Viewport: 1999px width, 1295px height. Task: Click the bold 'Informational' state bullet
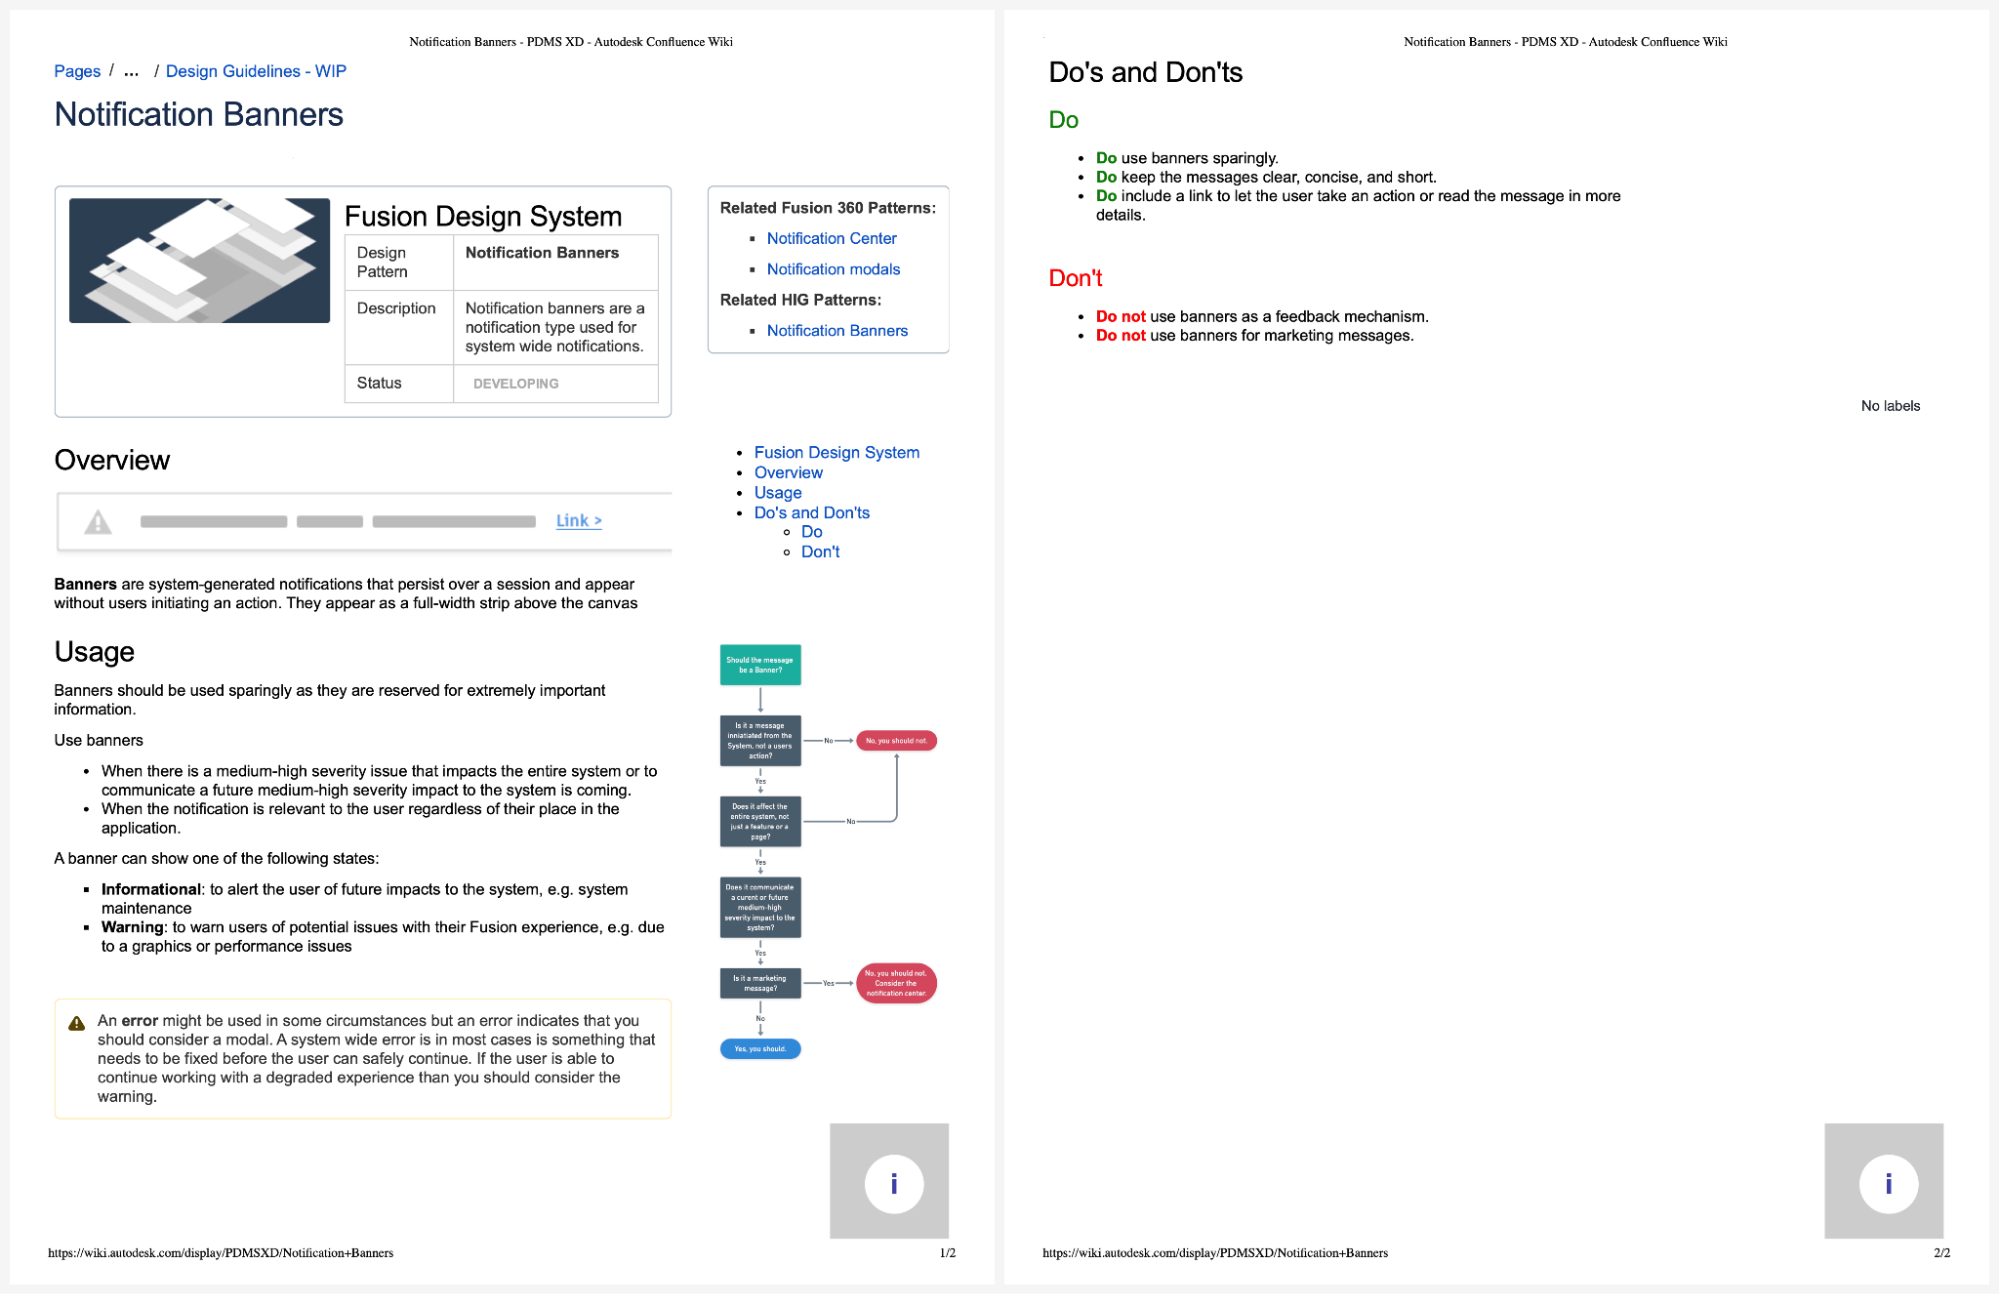pyautogui.click(x=151, y=889)
